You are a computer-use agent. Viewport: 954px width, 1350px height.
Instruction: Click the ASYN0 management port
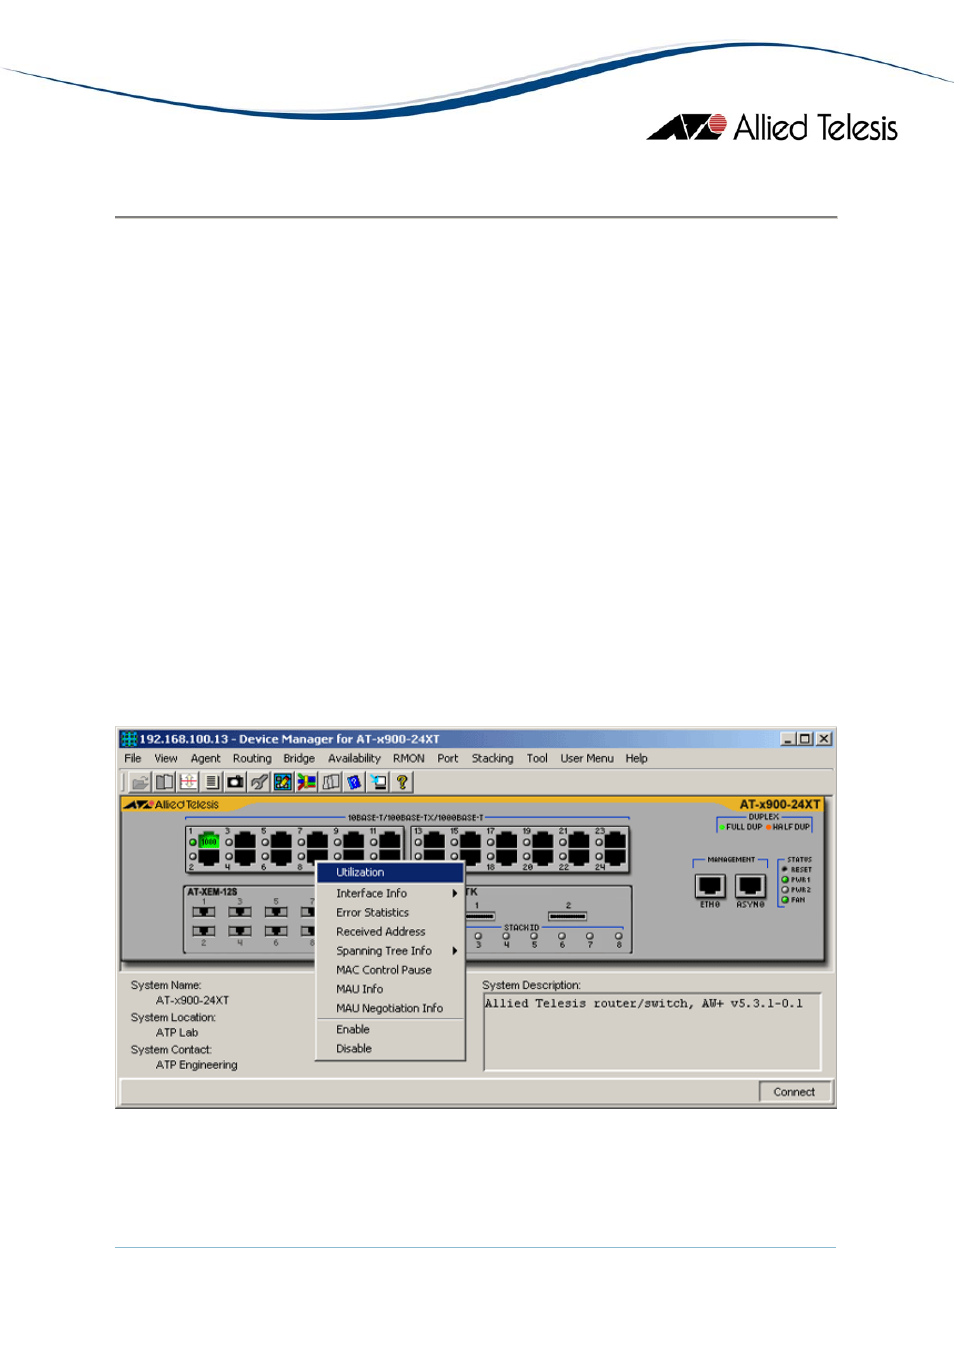(x=750, y=886)
